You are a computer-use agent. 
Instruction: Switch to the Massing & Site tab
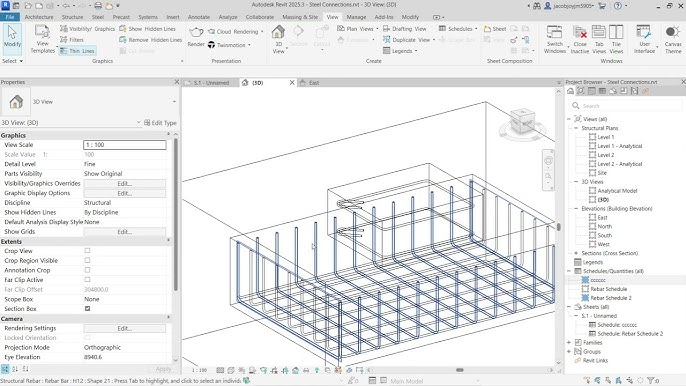pos(300,17)
